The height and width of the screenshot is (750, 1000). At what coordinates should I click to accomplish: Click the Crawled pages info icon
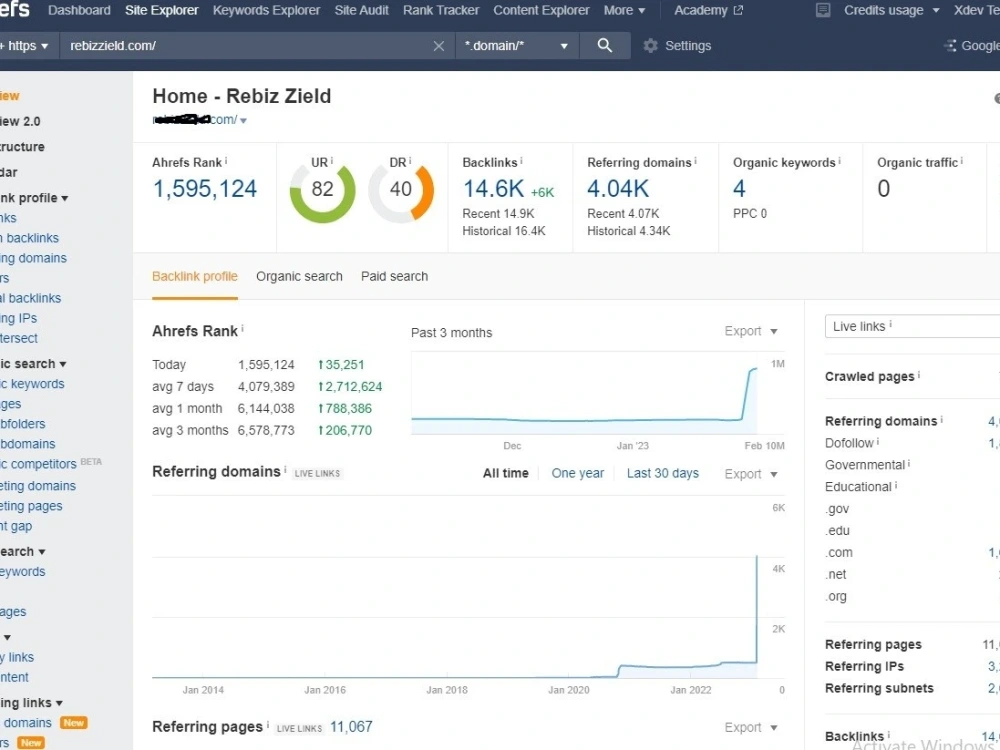click(x=918, y=375)
